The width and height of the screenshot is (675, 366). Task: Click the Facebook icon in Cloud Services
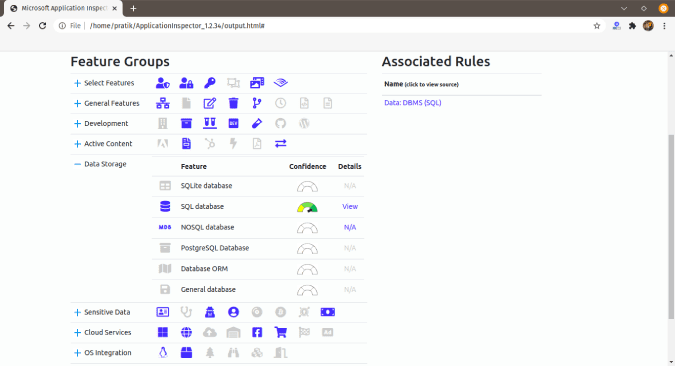click(257, 332)
